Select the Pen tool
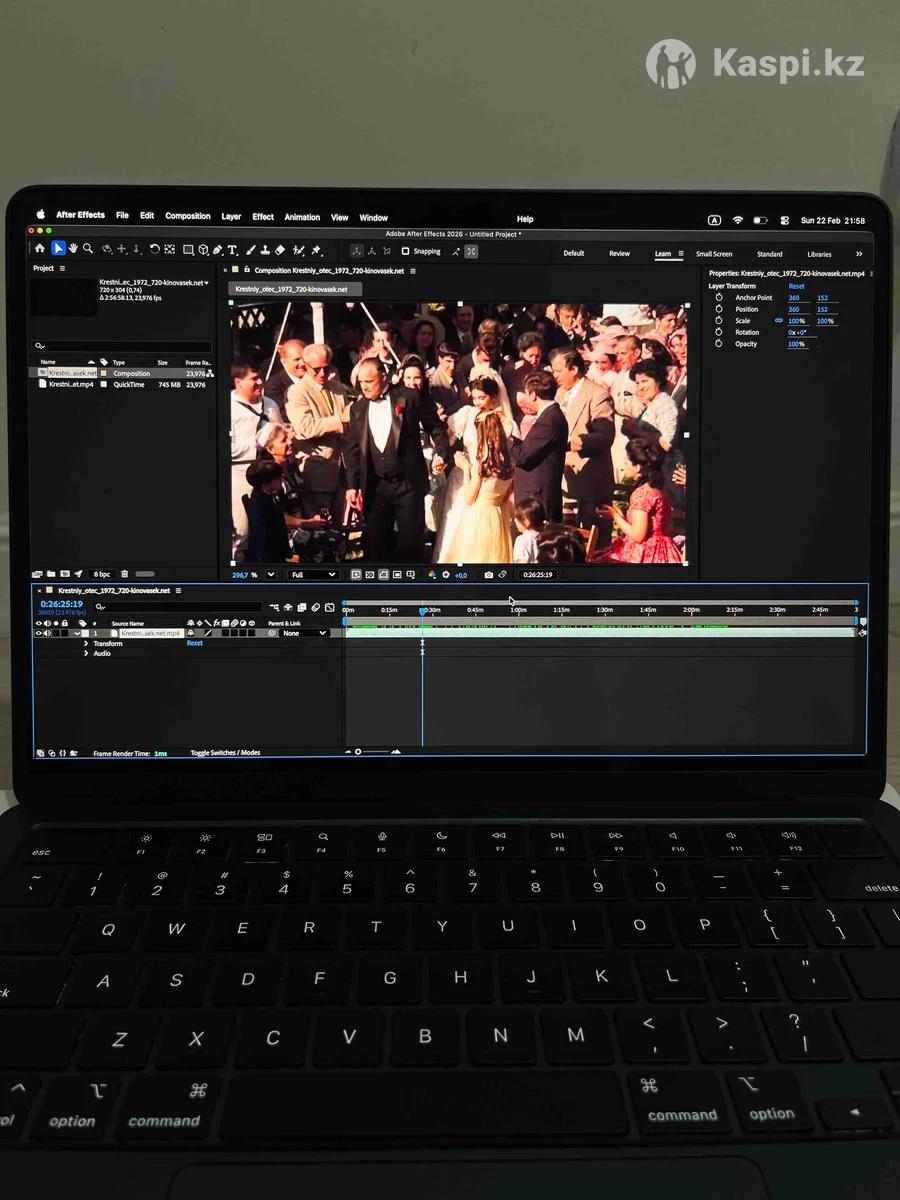The image size is (900, 1200). [x=218, y=250]
